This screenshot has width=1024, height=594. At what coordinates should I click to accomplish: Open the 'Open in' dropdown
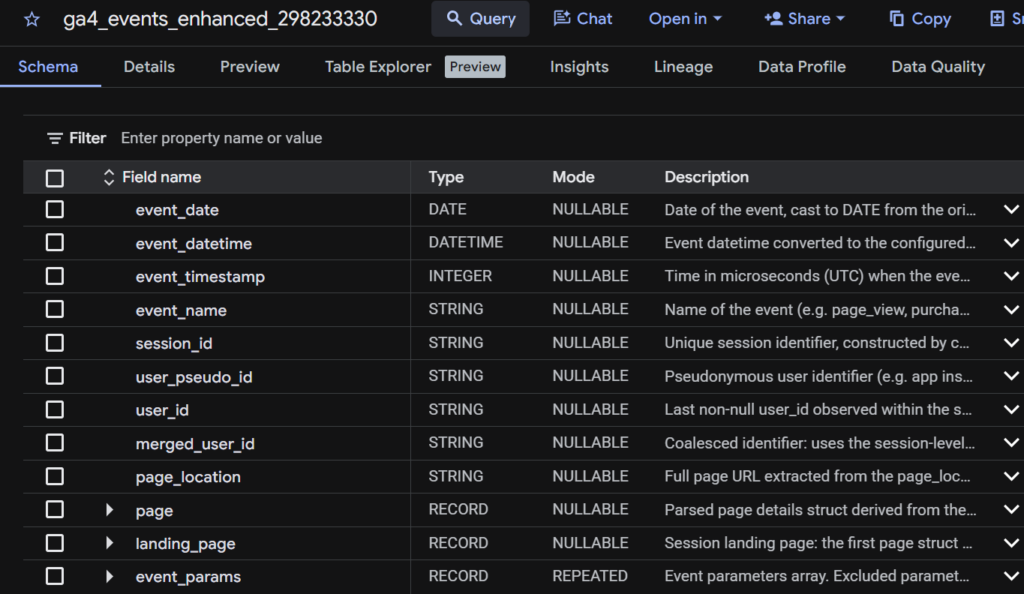click(x=685, y=19)
